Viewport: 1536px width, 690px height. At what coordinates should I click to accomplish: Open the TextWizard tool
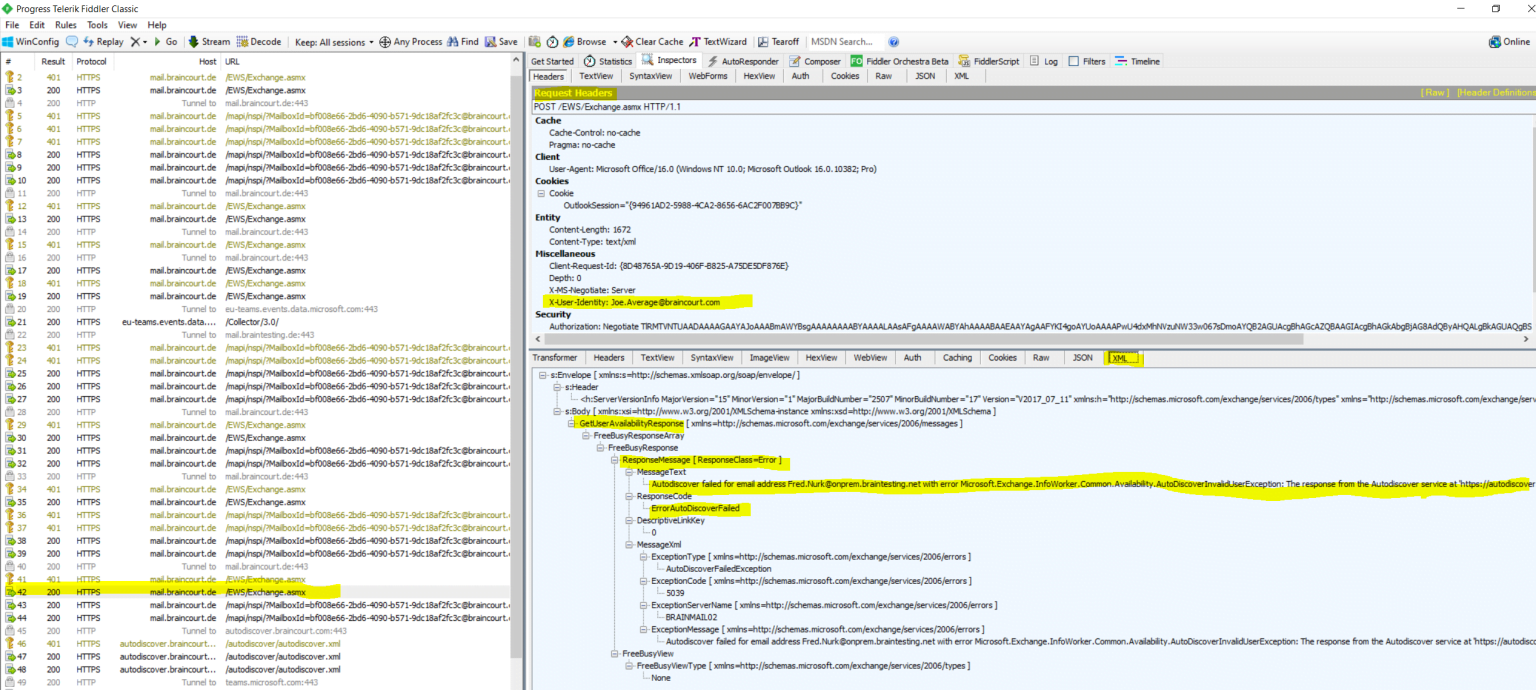(718, 42)
